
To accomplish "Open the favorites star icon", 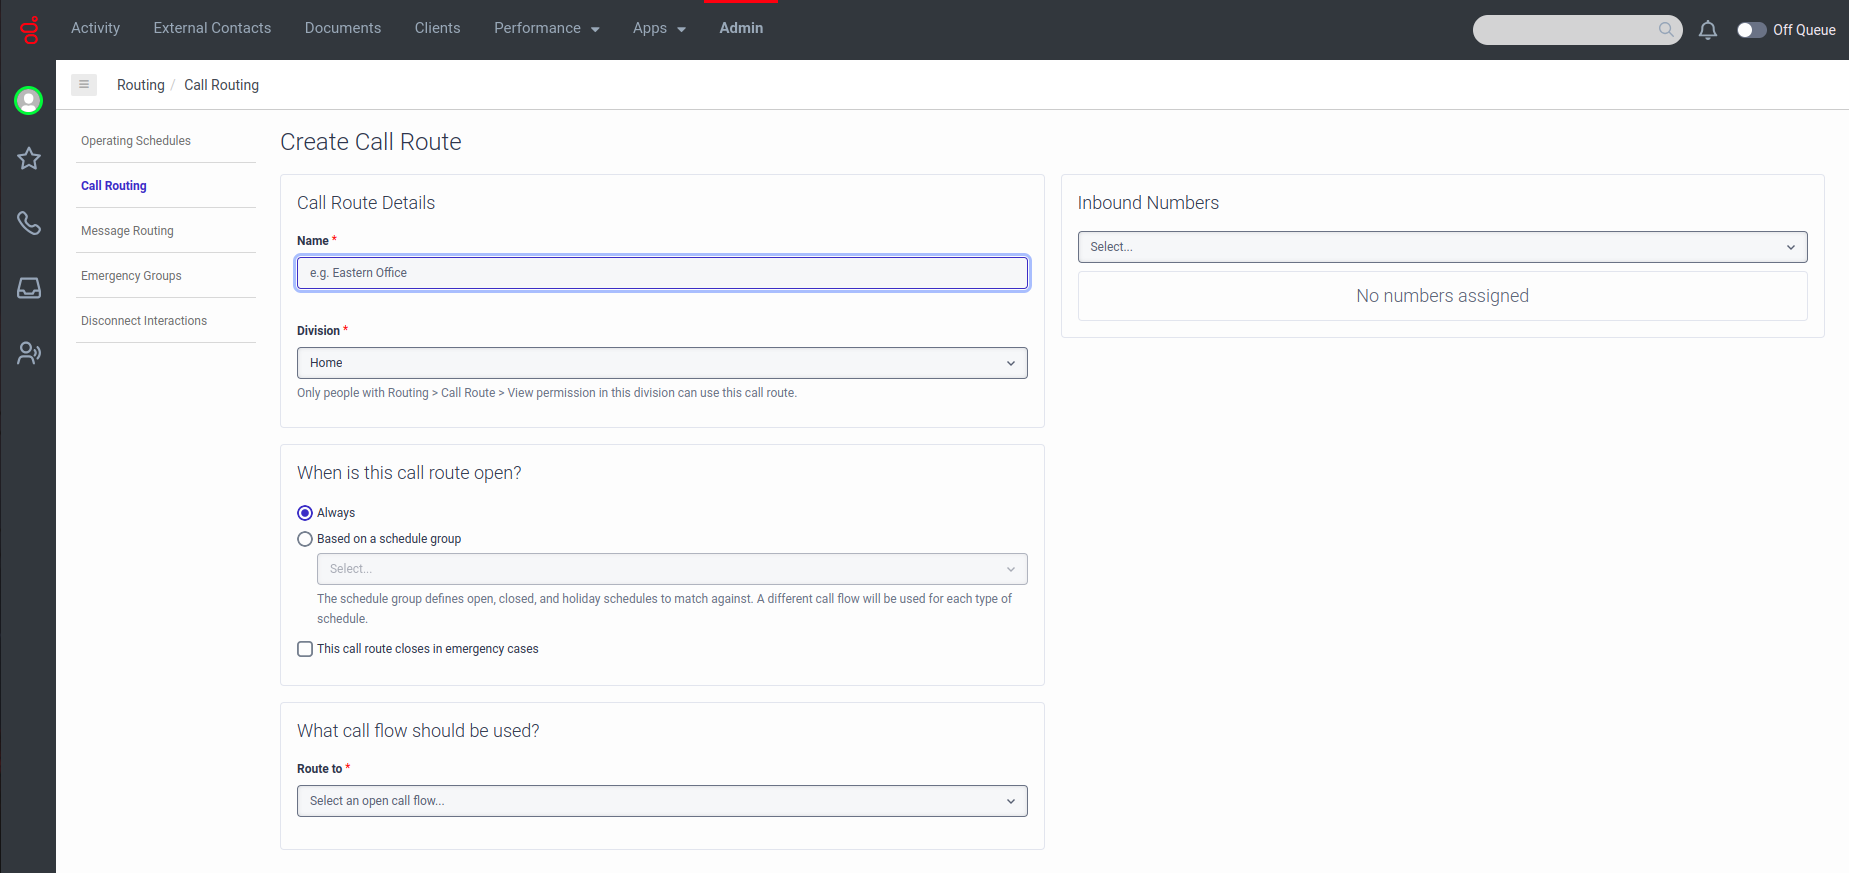I will click(29, 158).
